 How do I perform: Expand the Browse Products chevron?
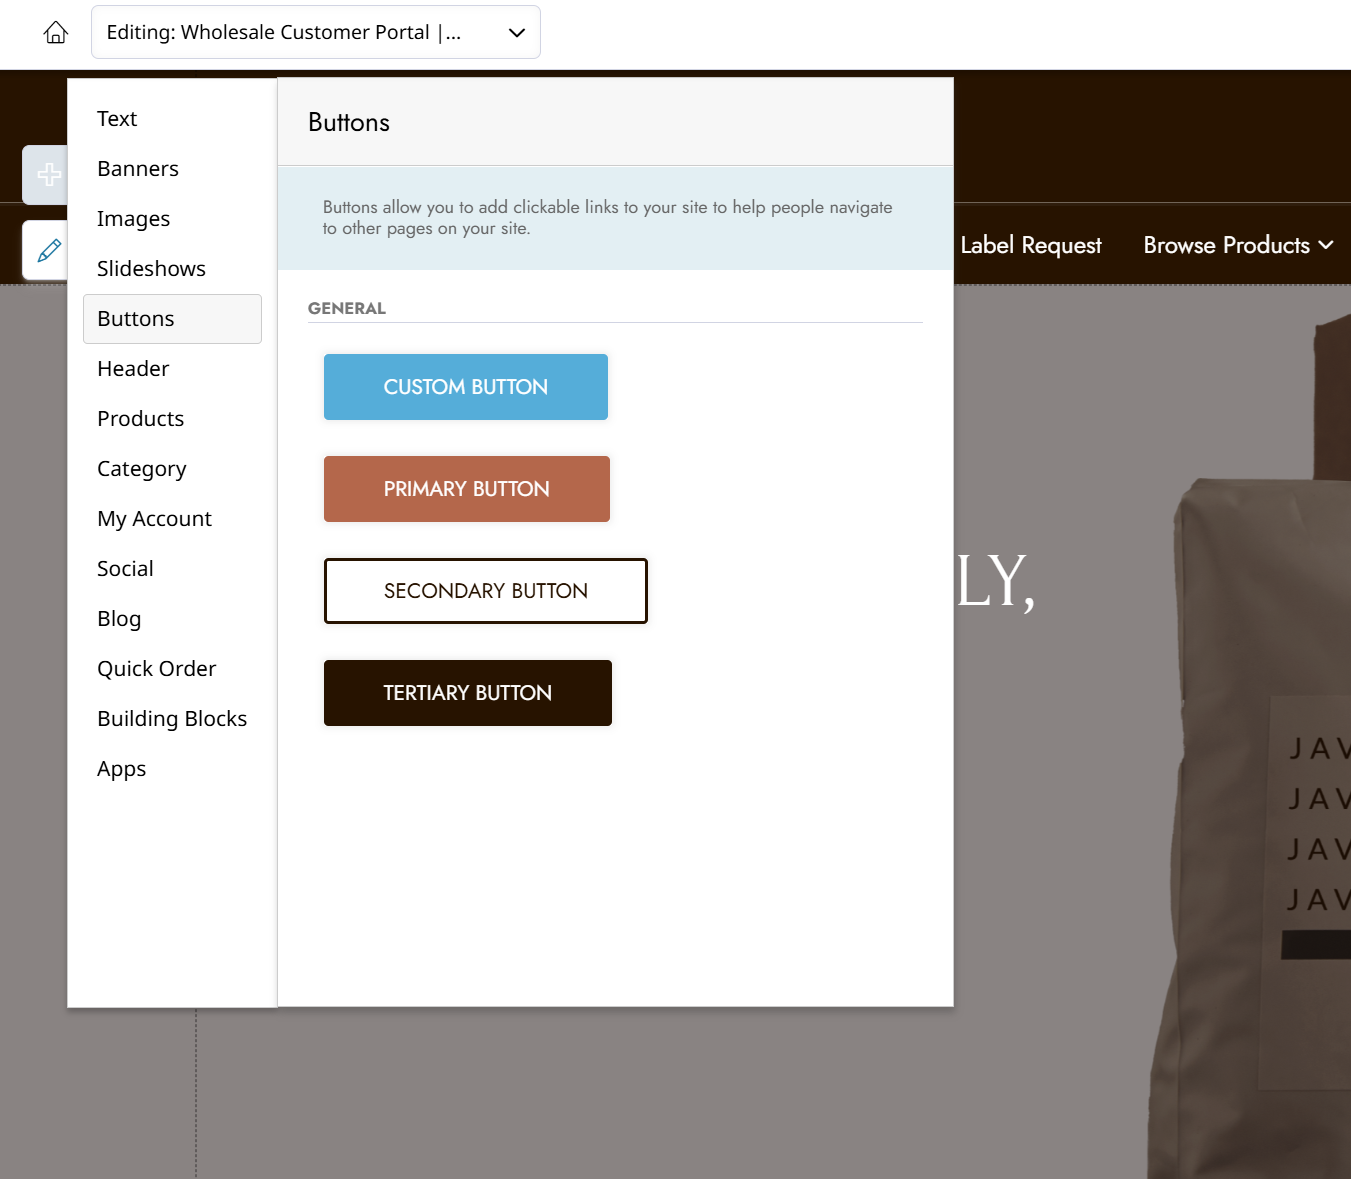tap(1326, 245)
